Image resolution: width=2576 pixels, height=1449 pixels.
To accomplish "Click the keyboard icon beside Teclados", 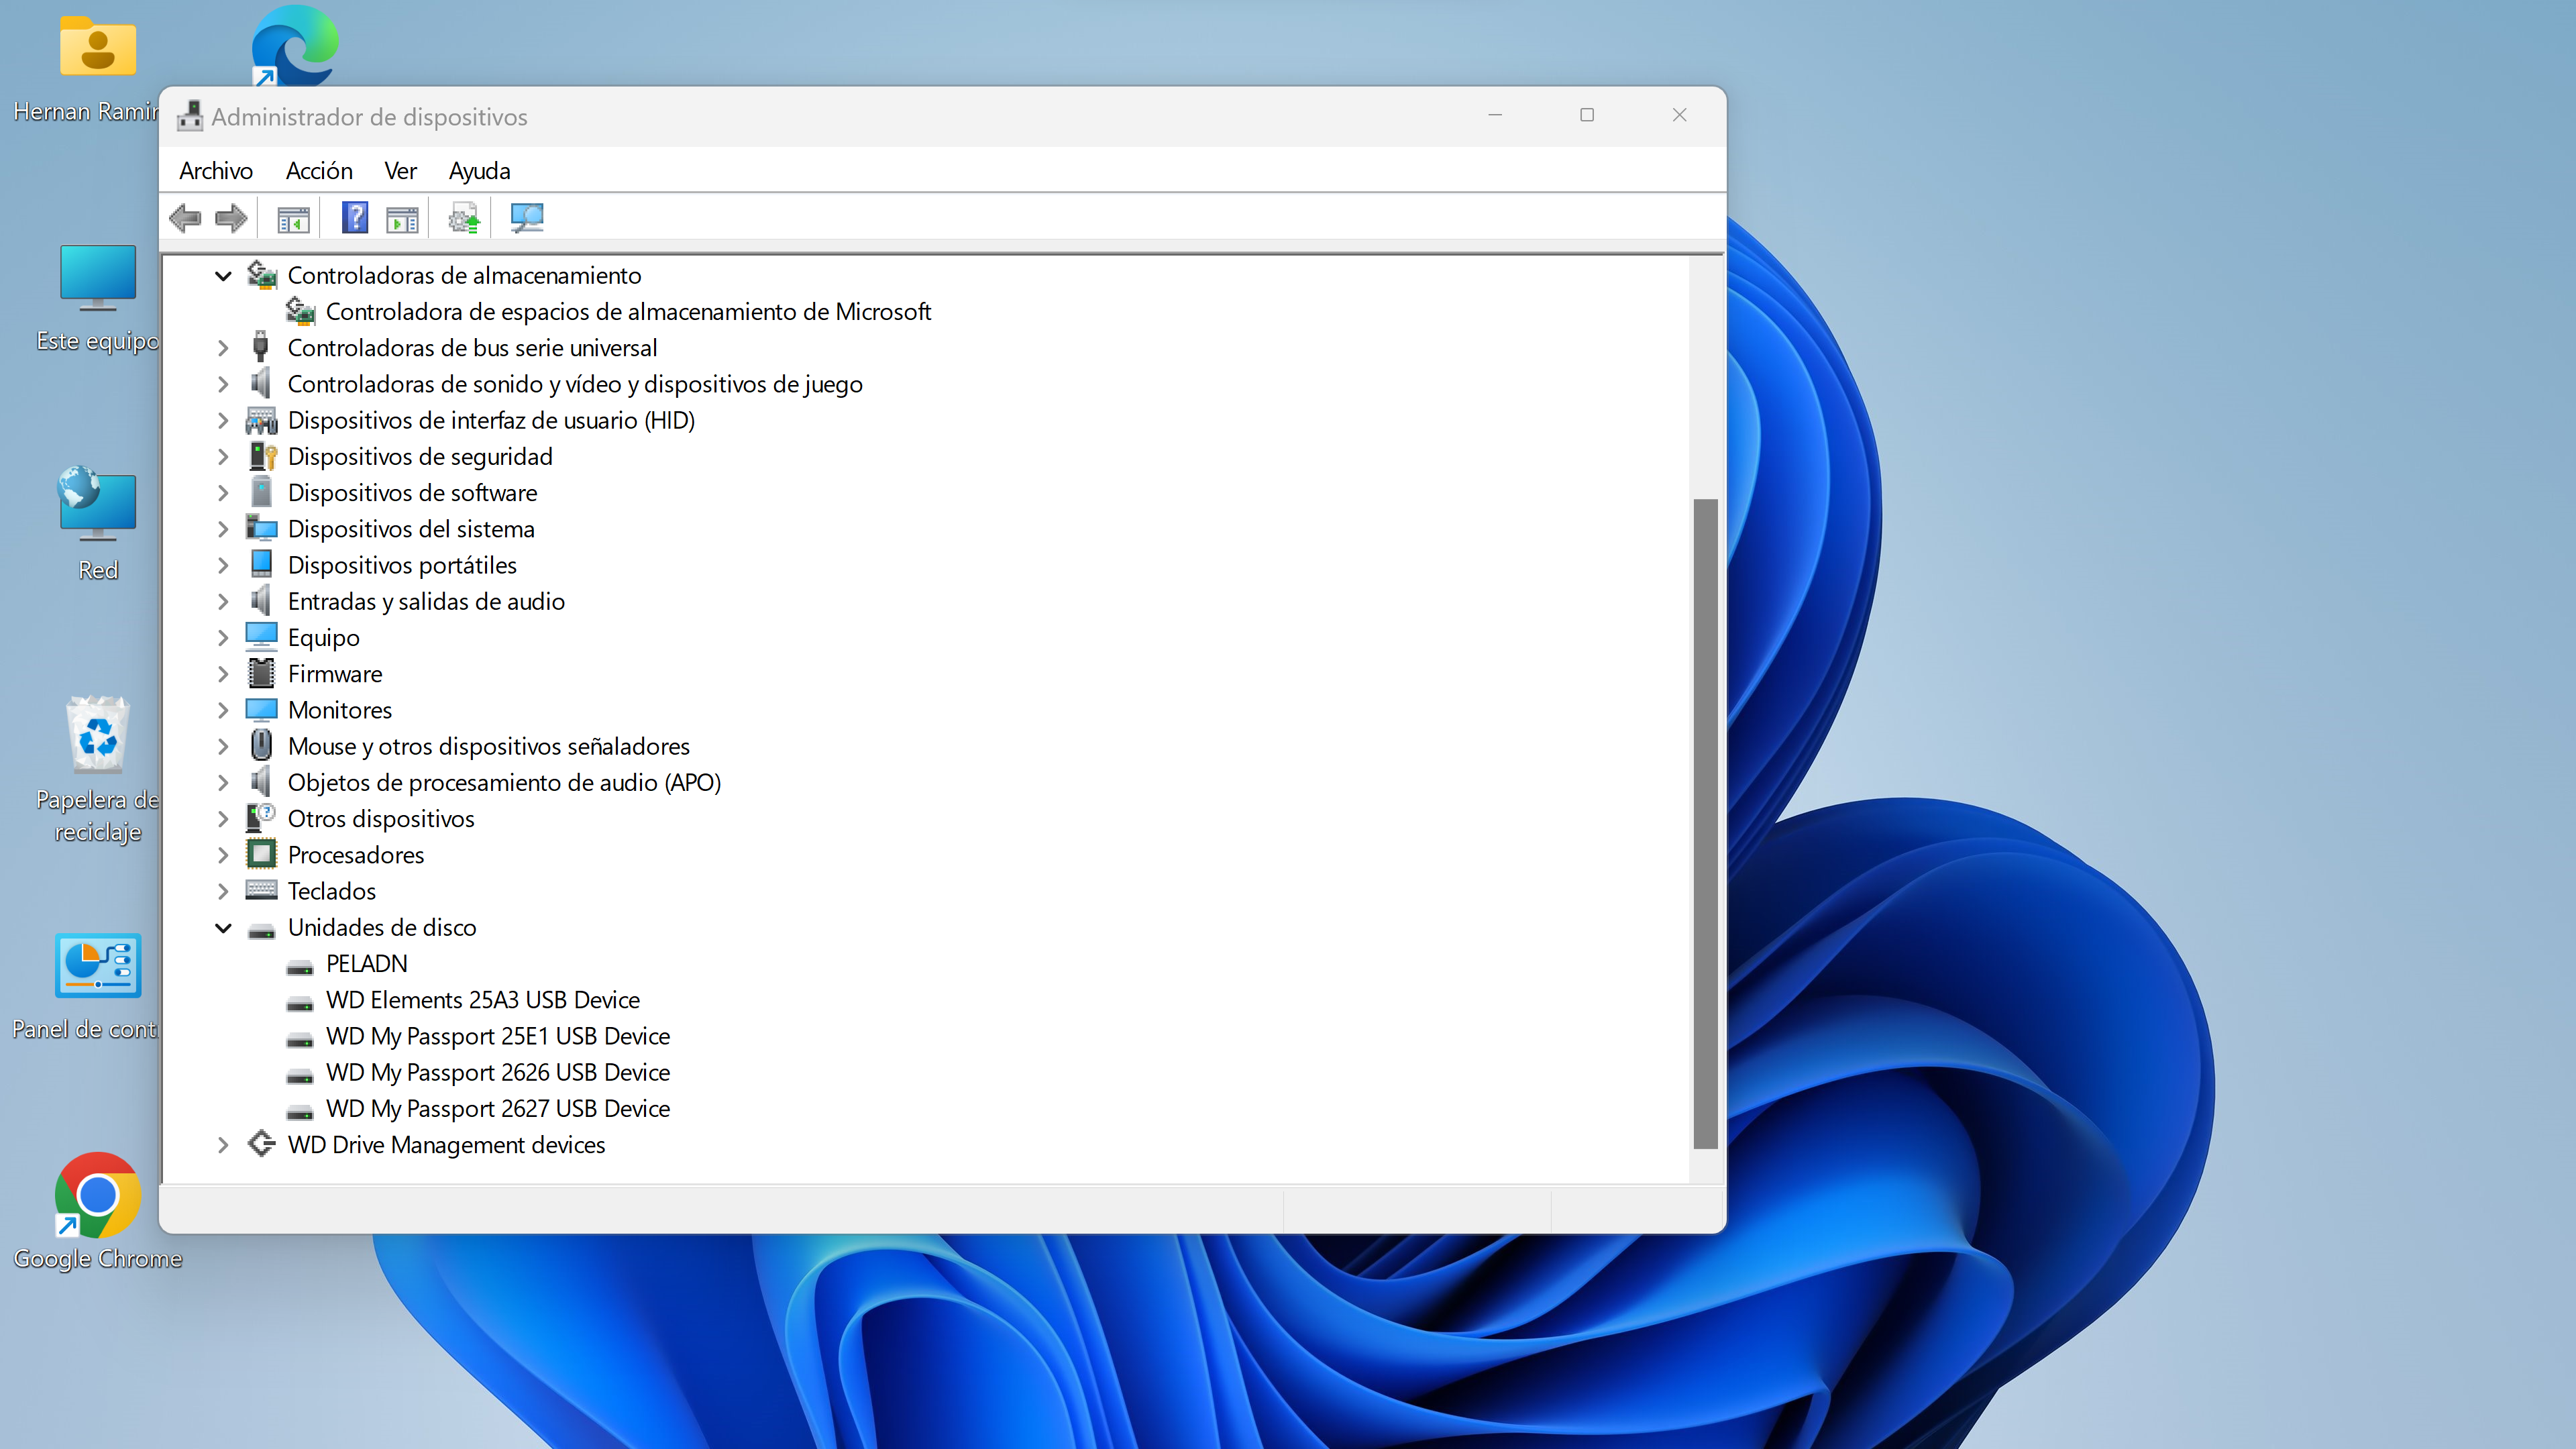I will (x=262, y=890).
